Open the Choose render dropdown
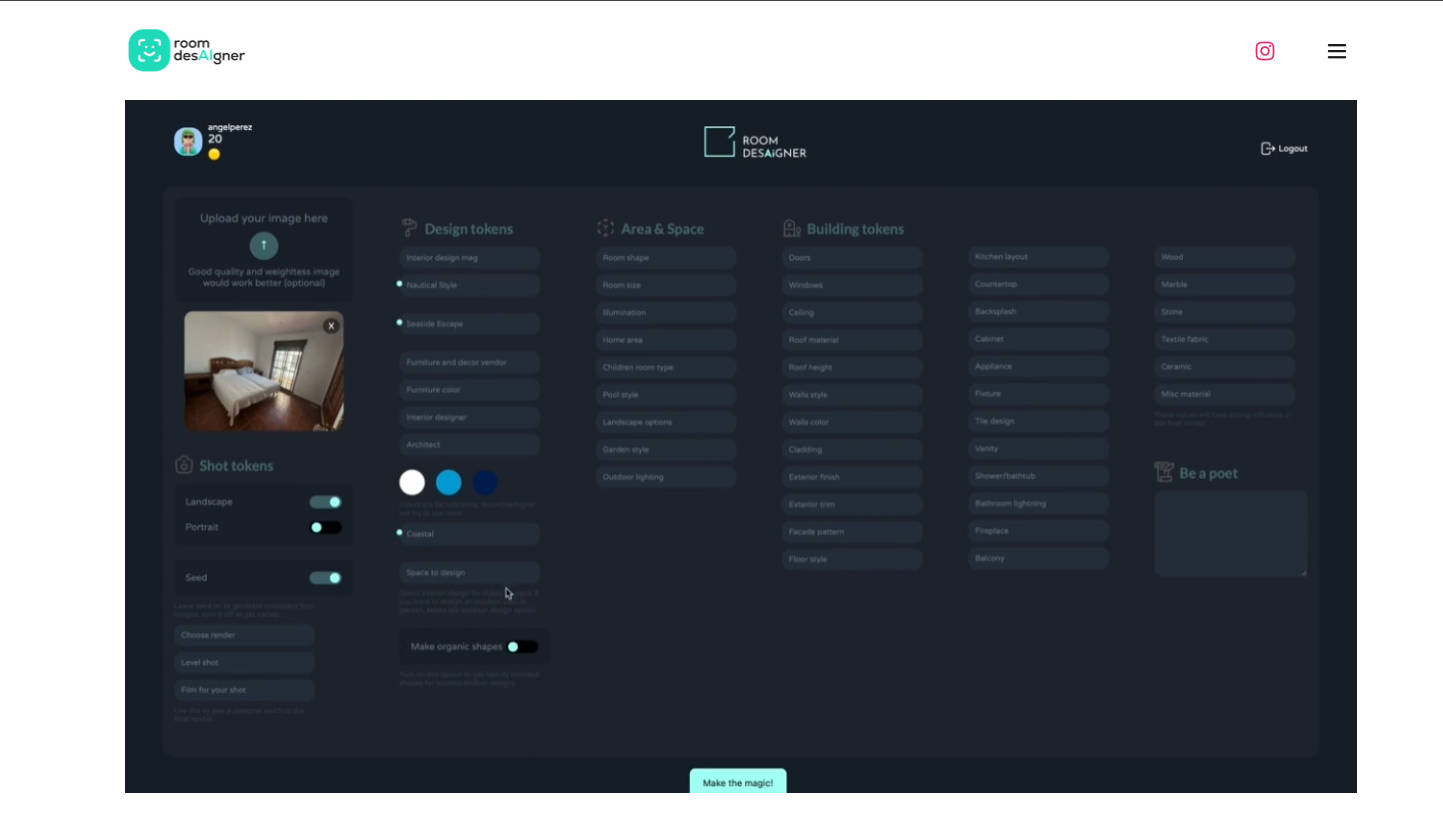Image resolution: width=1443 pixels, height=827 pixels. (244, 635)
